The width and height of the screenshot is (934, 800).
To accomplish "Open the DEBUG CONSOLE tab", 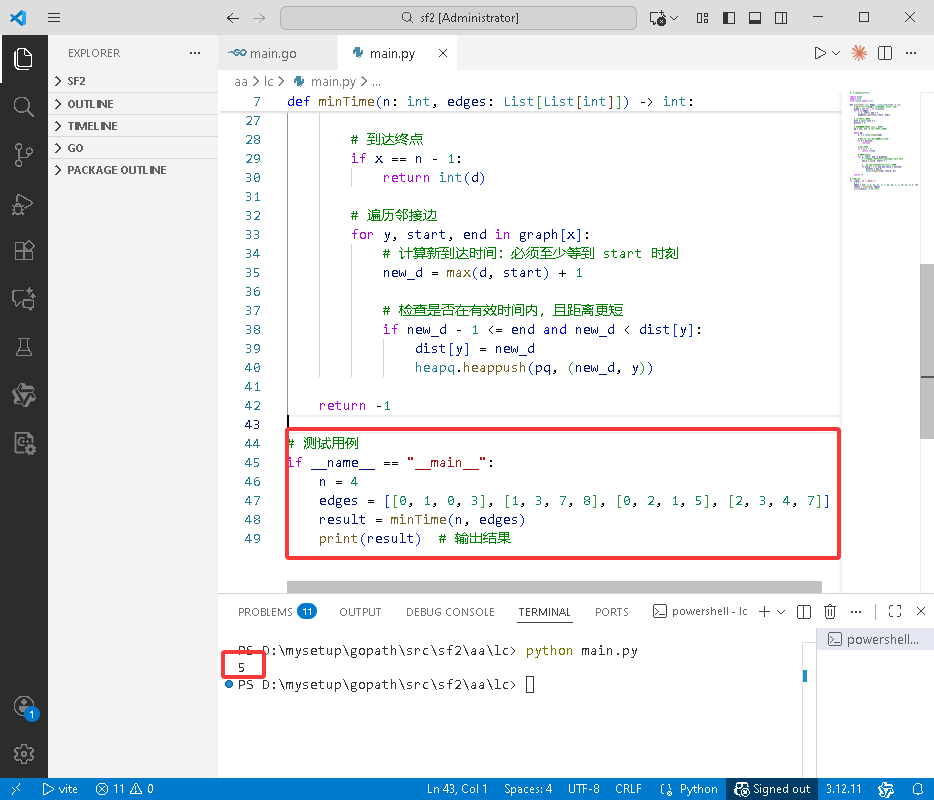I will (450, 612).
